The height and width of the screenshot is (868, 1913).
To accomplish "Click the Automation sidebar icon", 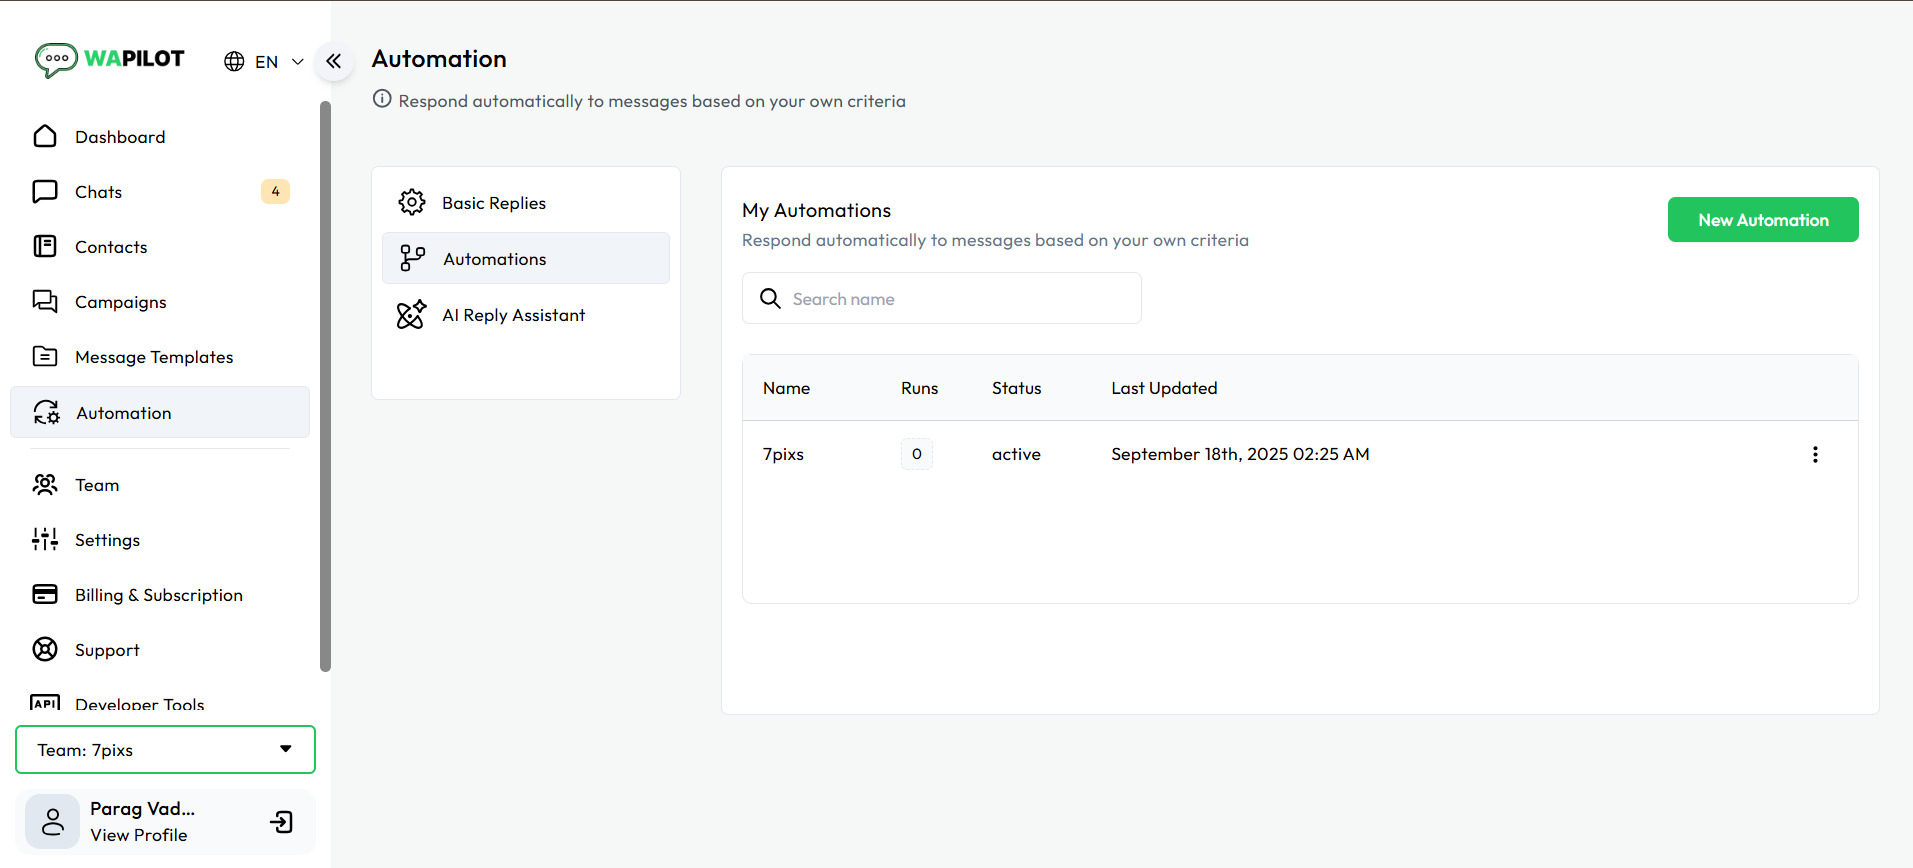I will (x=46, y=412).
